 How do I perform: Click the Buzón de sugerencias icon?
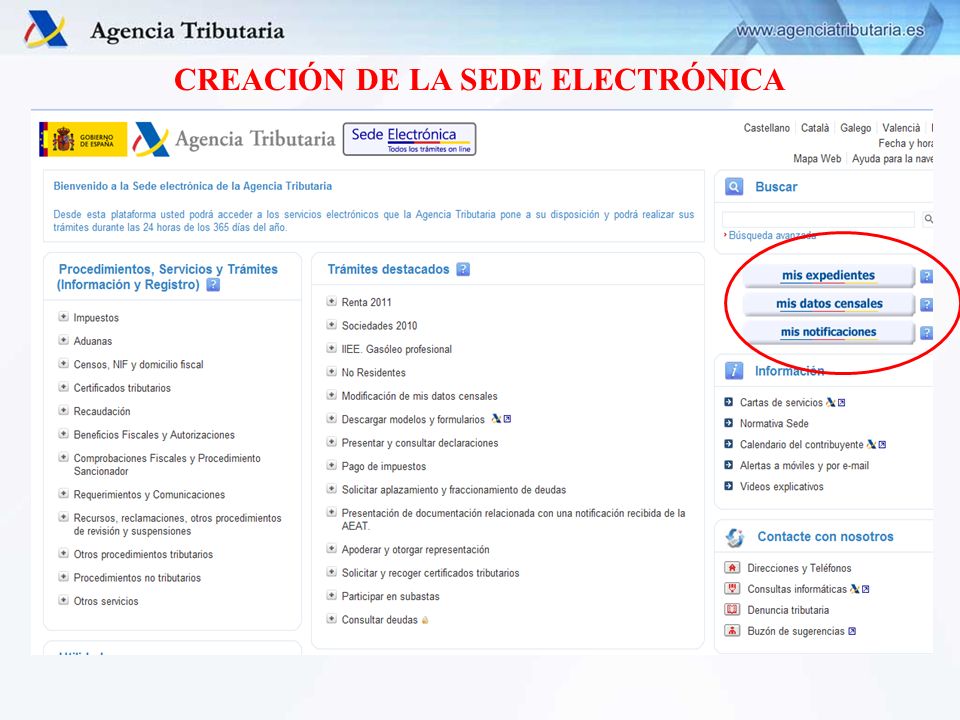tap(732, 631)
